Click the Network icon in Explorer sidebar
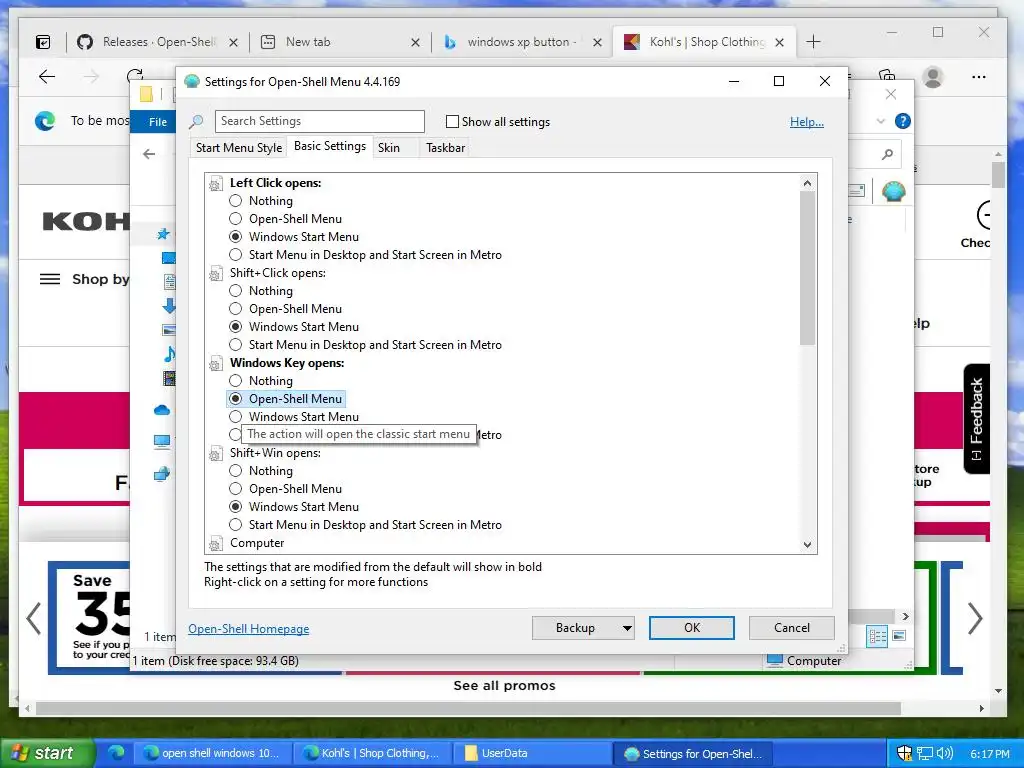The width and height of the screenshot is (1024, 768). (x=162, y=474)
